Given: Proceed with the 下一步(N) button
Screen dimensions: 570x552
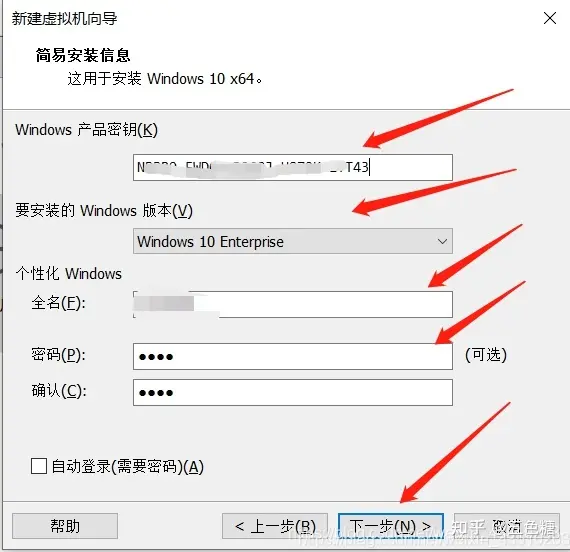Looking at the screenshot, I should point(391,526).
